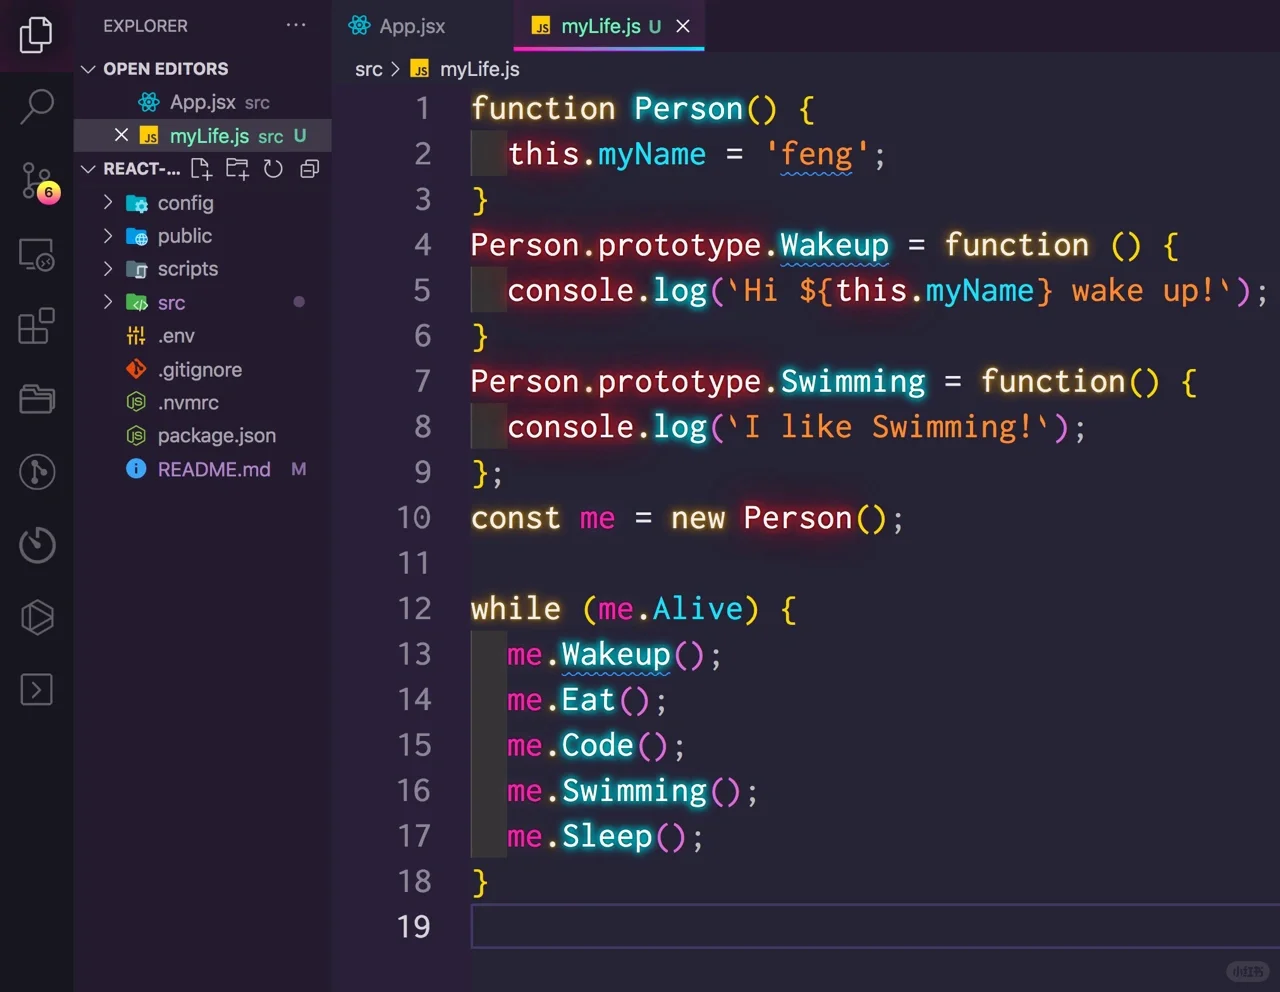Click the README.md modified 'M' badge
The image size is (1280, 992).
(x=298, y=469)
